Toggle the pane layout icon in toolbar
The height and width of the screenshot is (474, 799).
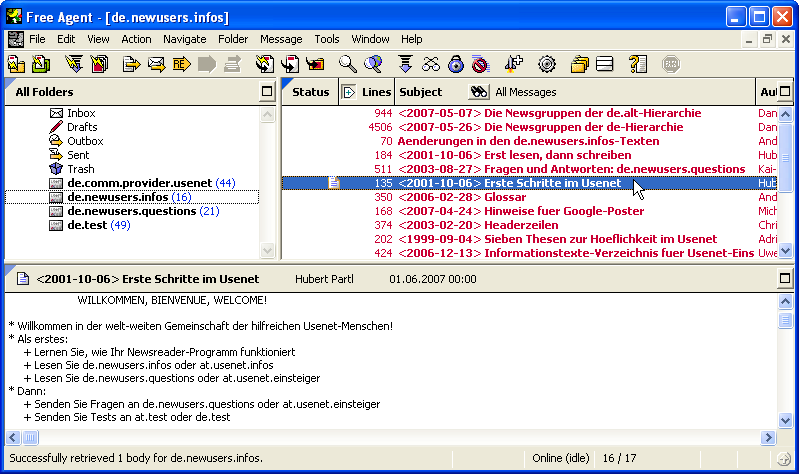(604, 65)
